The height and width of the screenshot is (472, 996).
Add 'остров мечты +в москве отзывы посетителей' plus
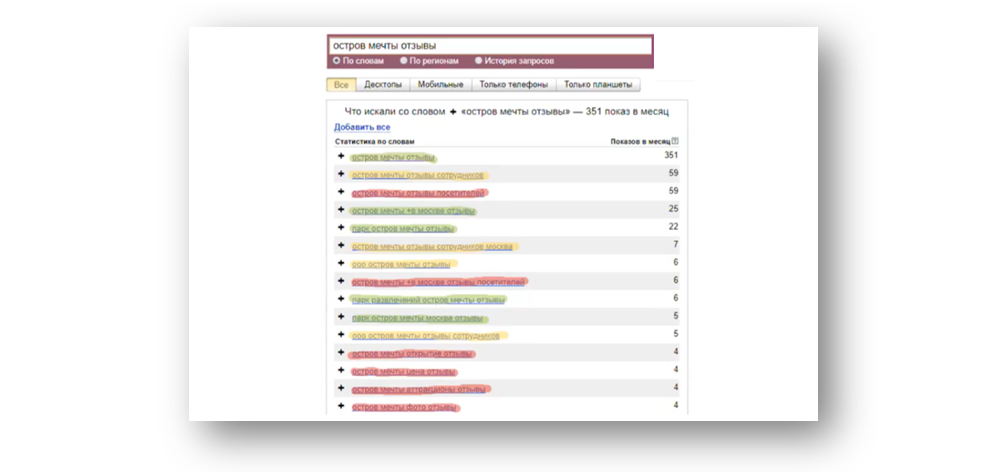click(341, 280)
